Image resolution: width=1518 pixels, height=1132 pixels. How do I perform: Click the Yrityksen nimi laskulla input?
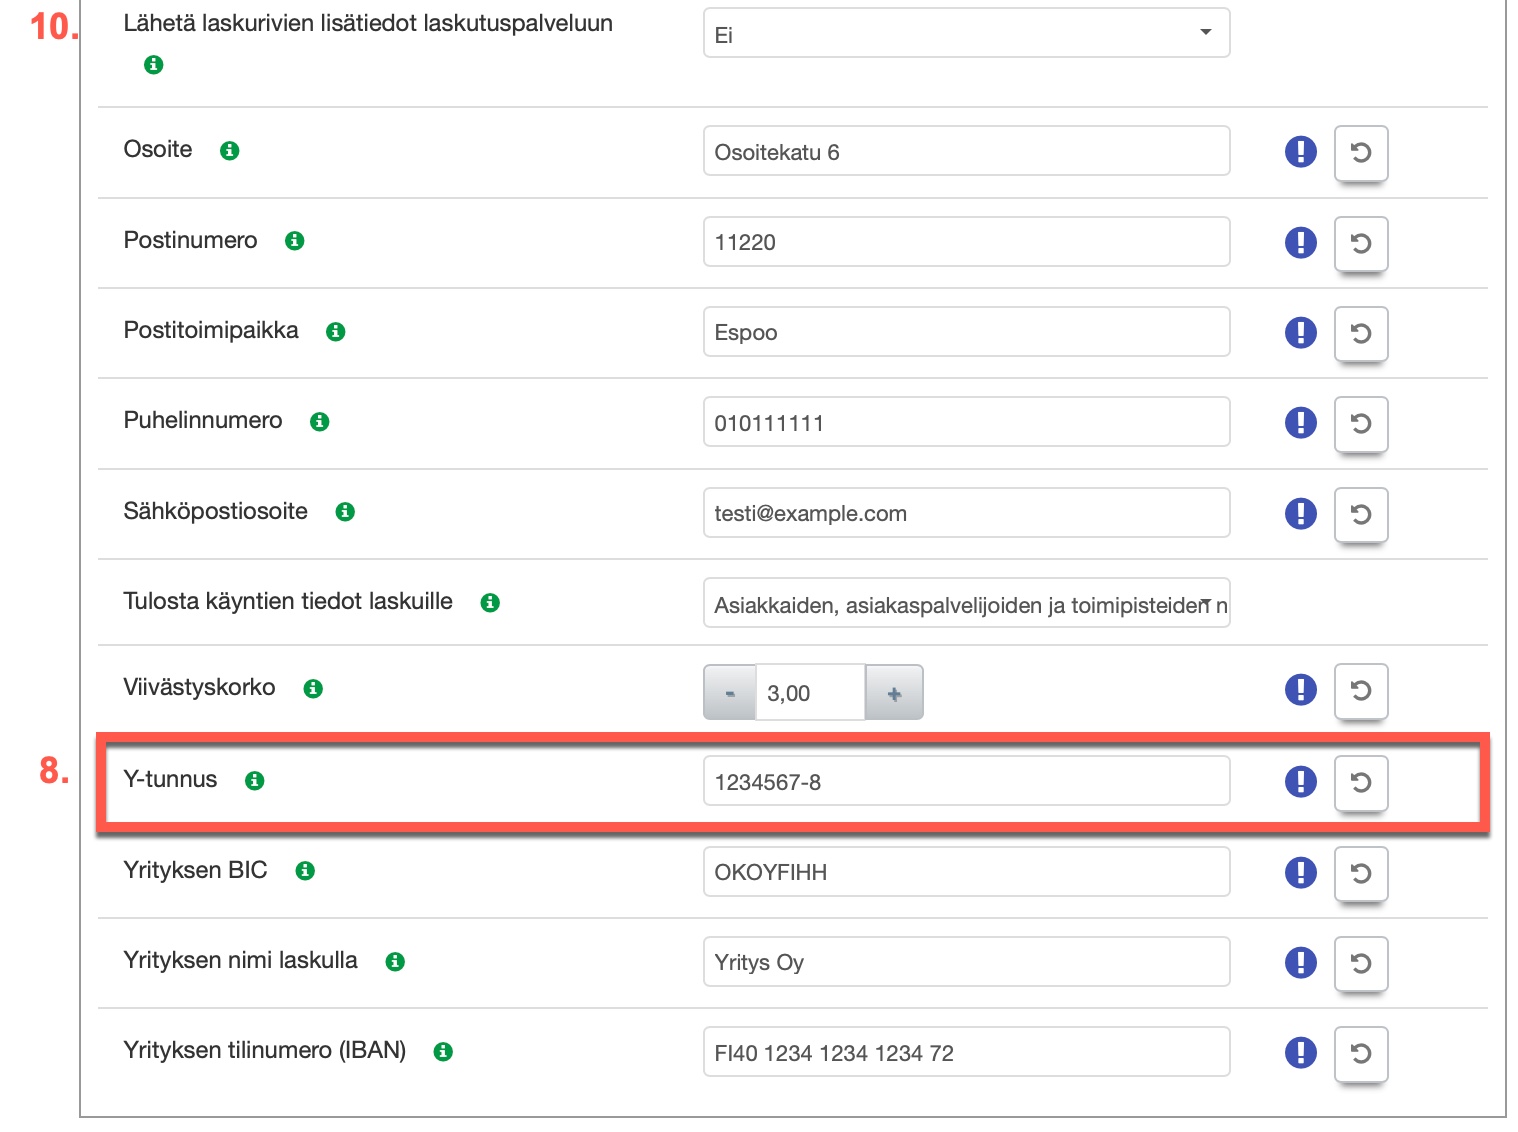pos(965,962)
